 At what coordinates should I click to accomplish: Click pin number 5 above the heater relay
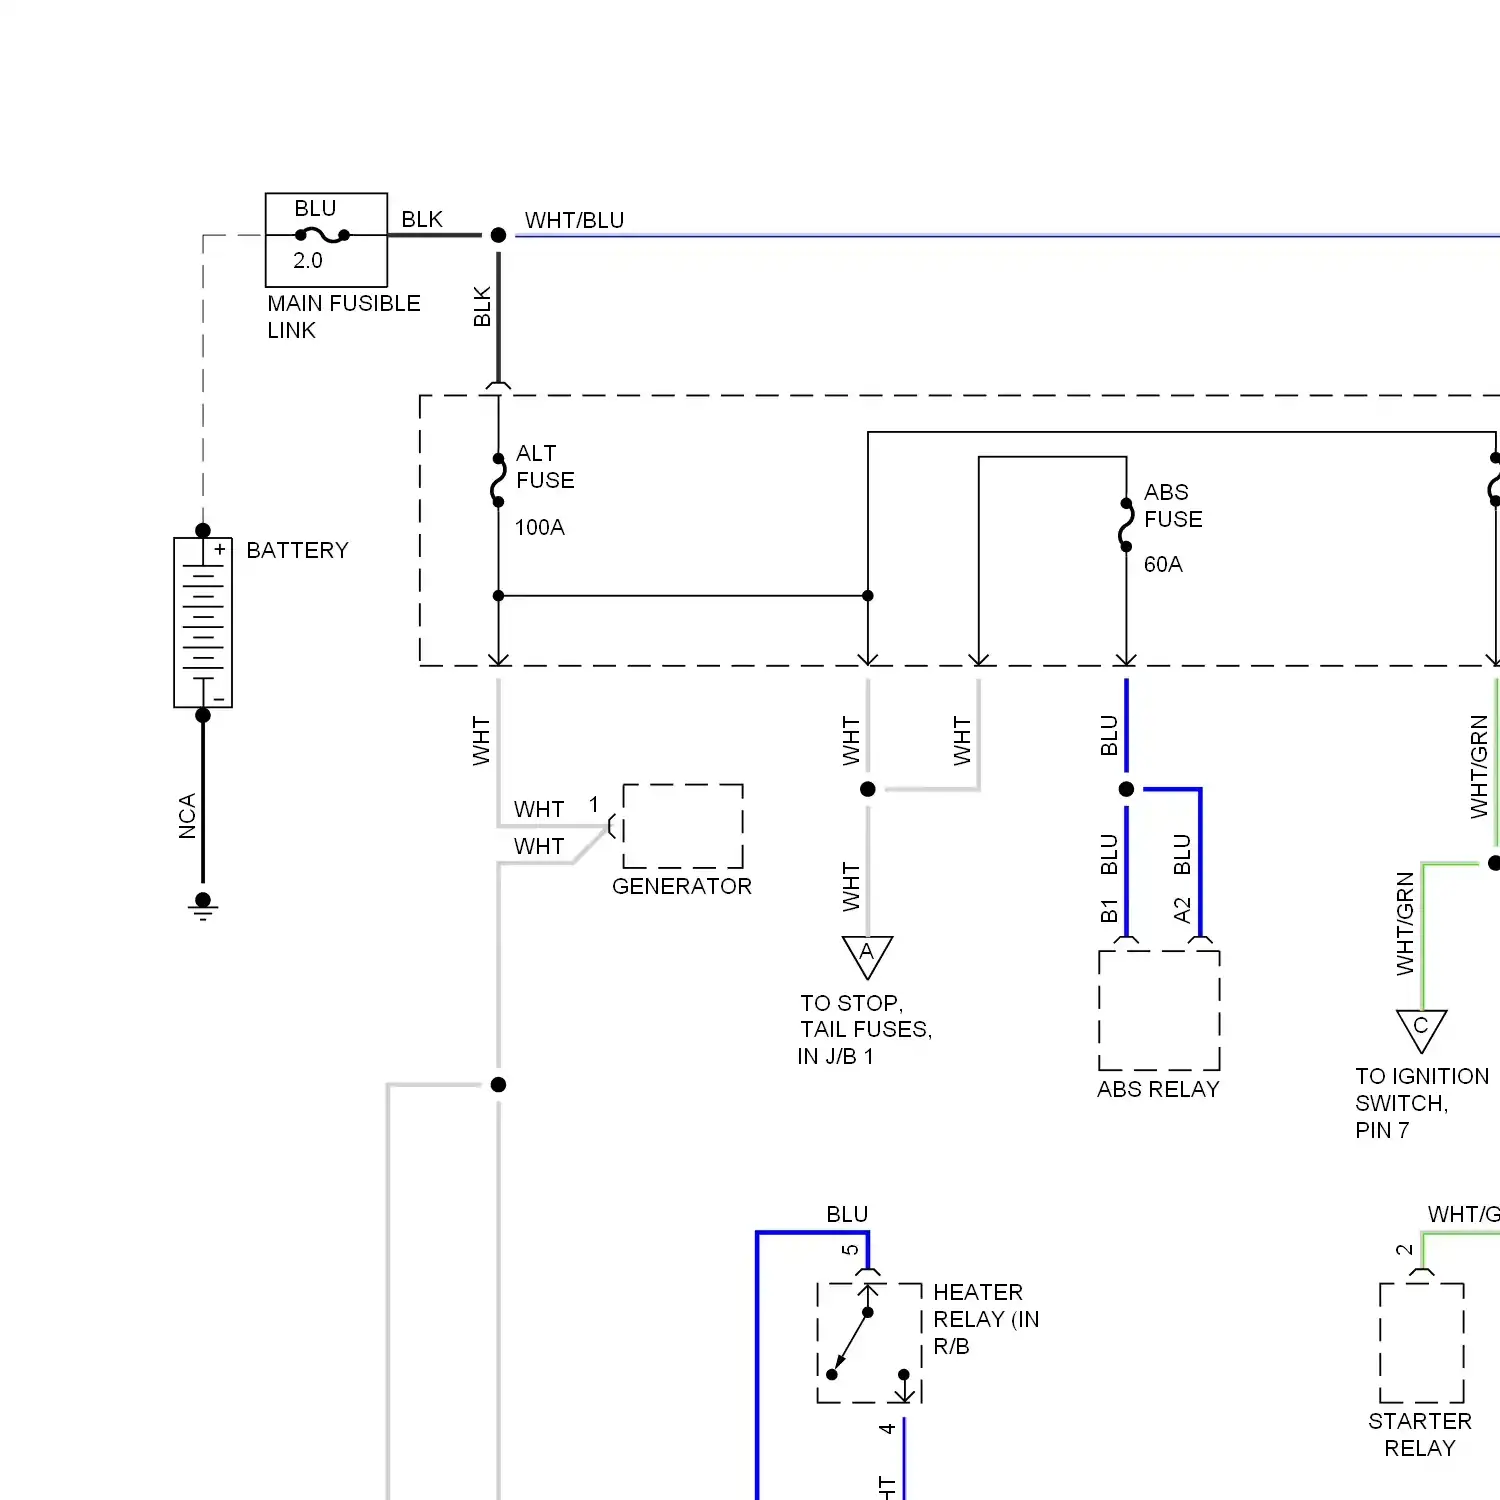click(850, 1249)
